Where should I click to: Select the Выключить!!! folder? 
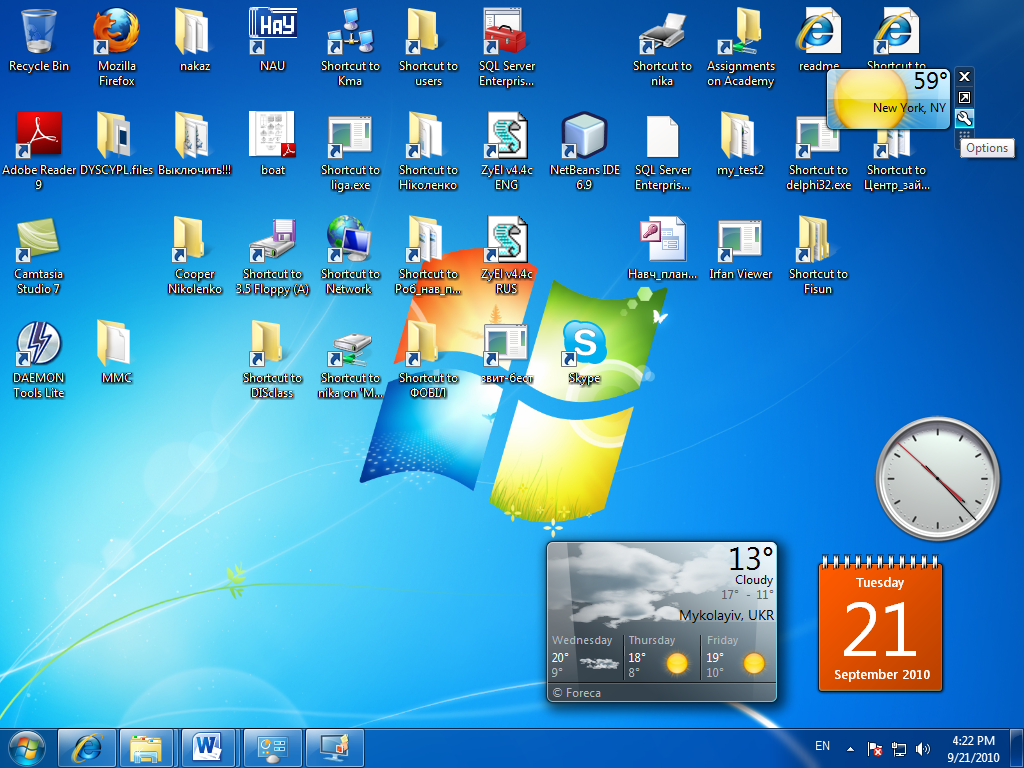195,144
